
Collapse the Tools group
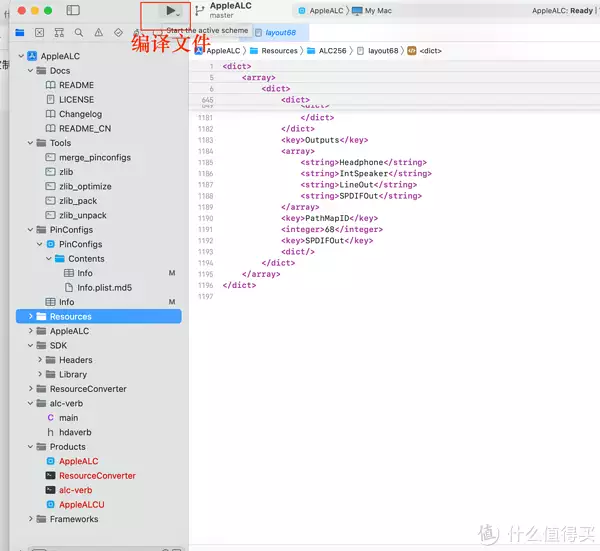(x=30, y=143)
